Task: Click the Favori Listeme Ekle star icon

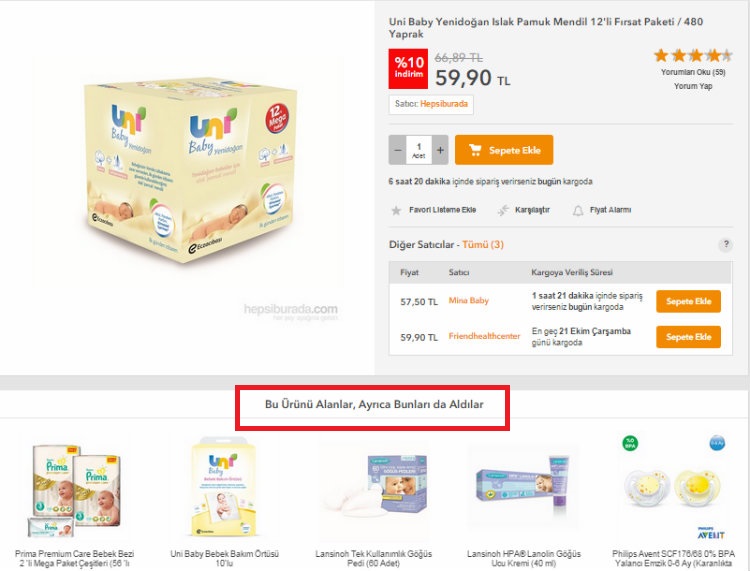Action: coord(396,211)
